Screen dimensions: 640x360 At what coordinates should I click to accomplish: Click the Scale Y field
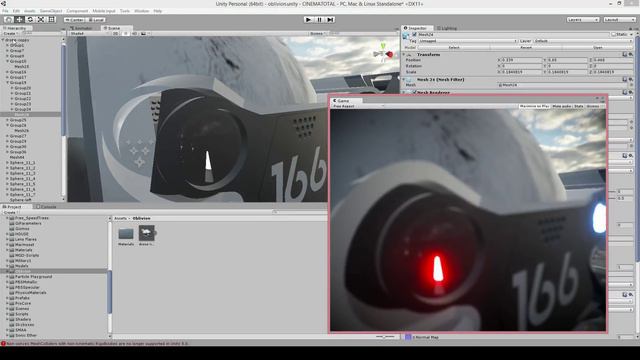click(567, 72)
